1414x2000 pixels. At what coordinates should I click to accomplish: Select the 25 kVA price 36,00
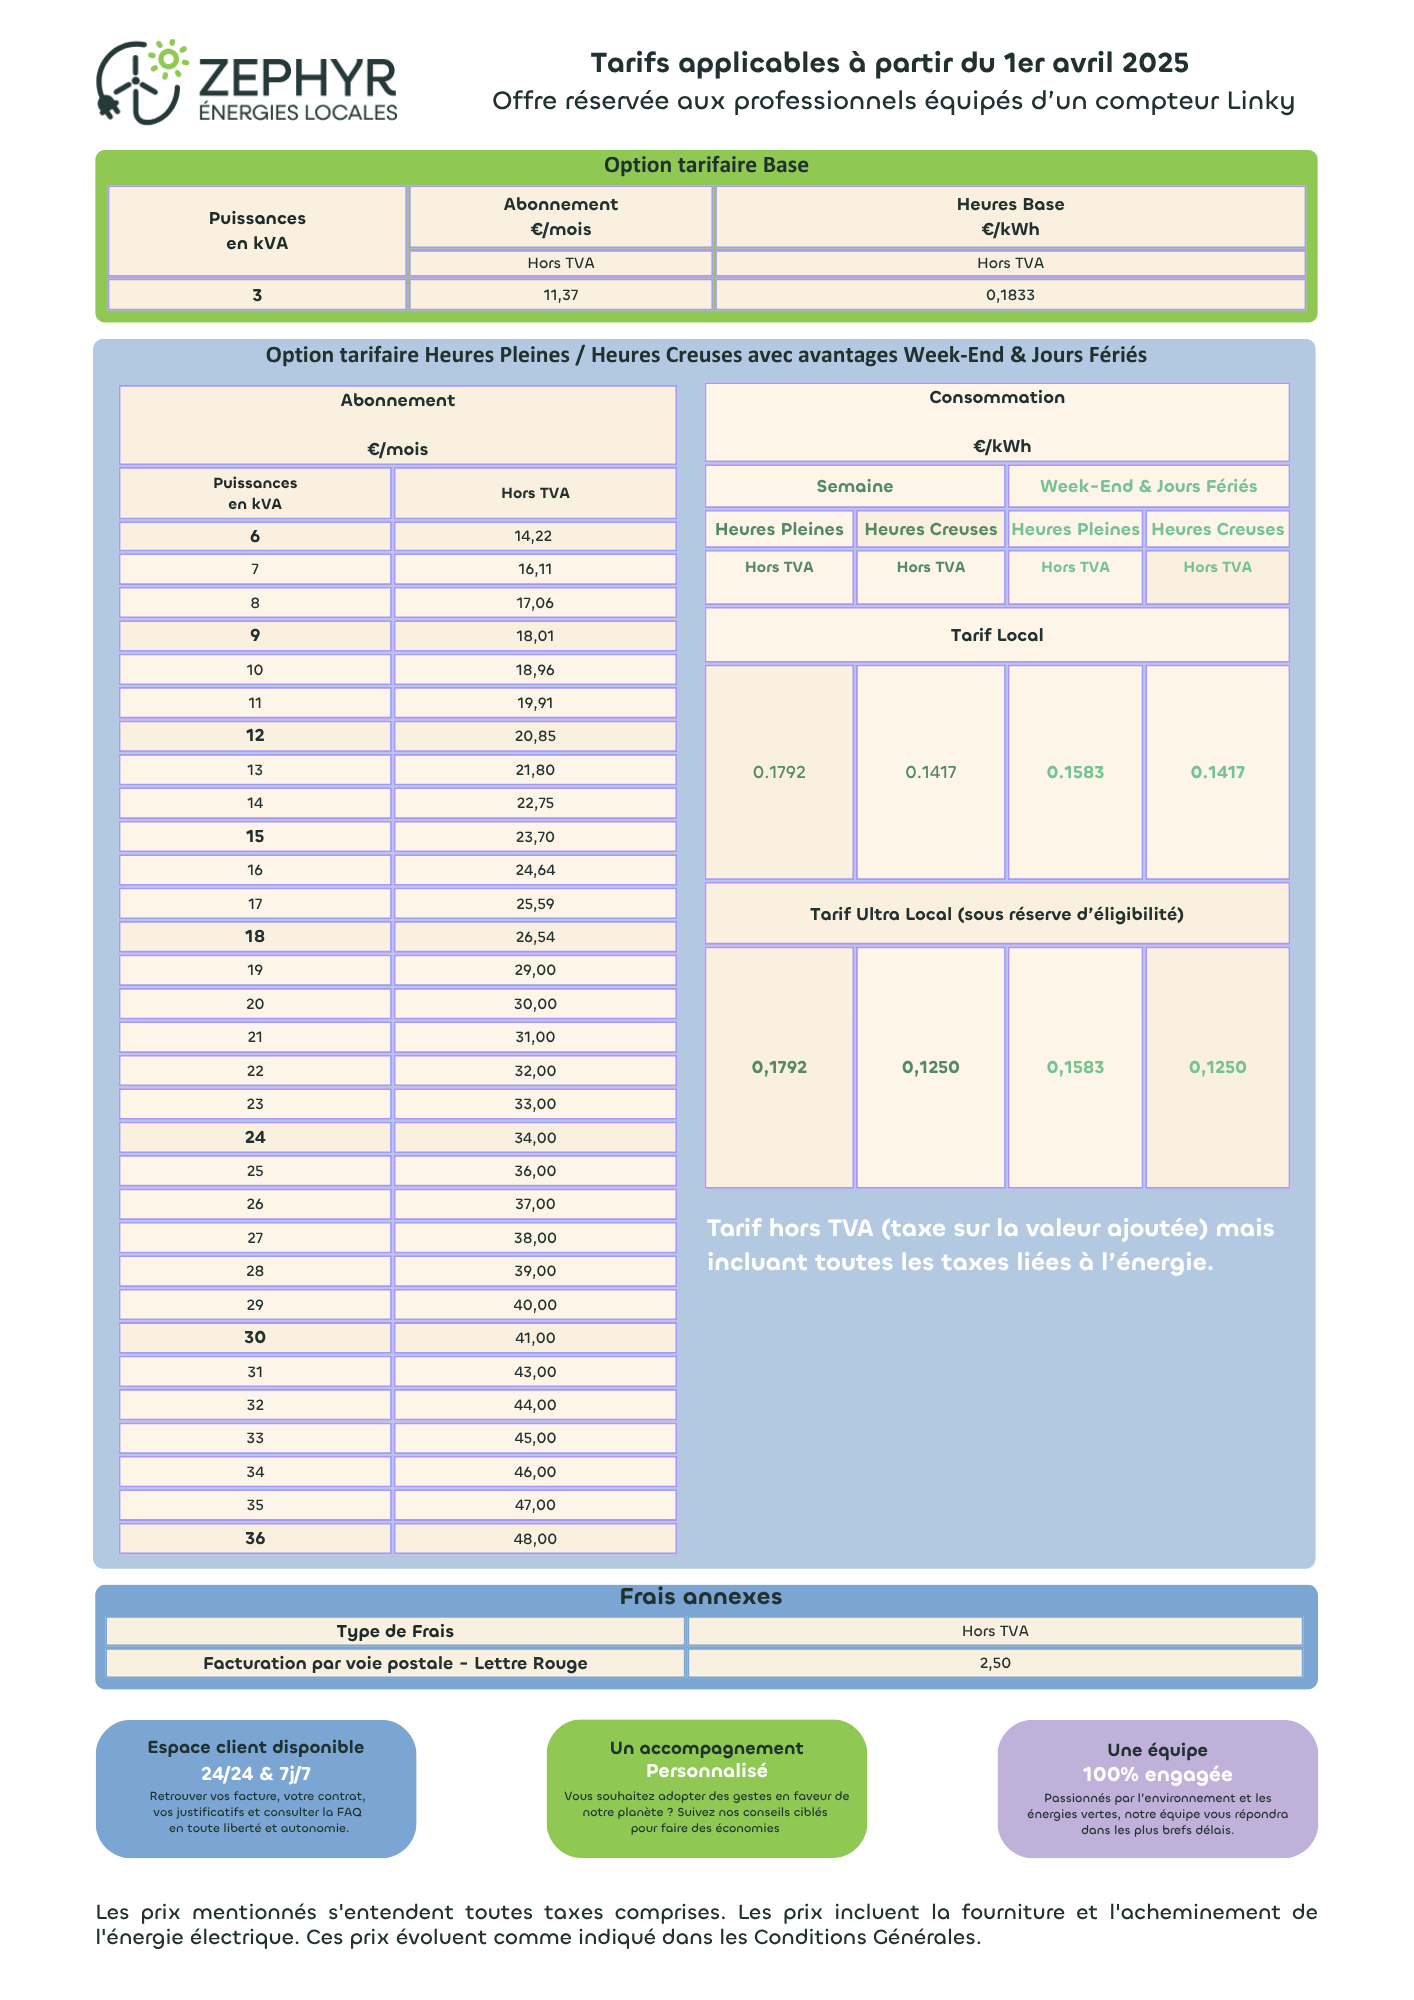point(535,1171)
